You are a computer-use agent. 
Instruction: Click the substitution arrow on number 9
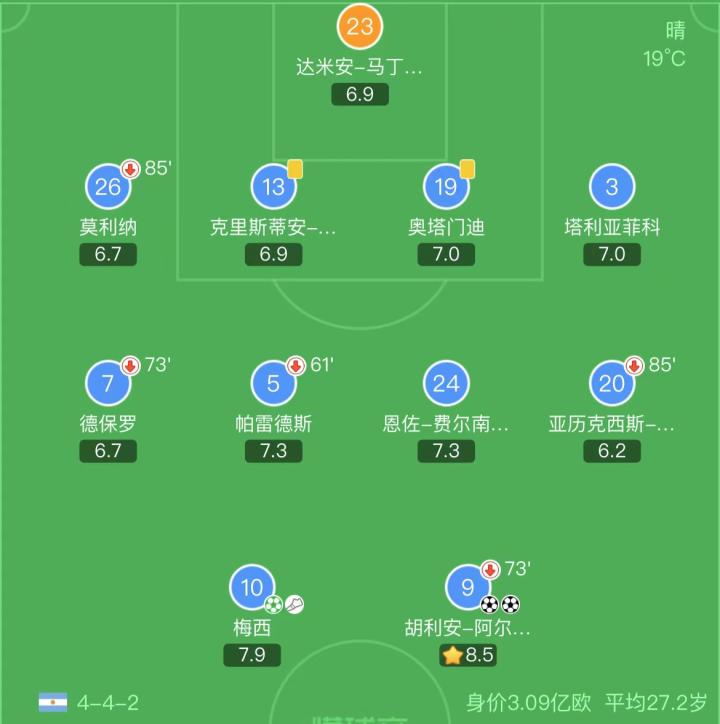[x=489, y=570]
